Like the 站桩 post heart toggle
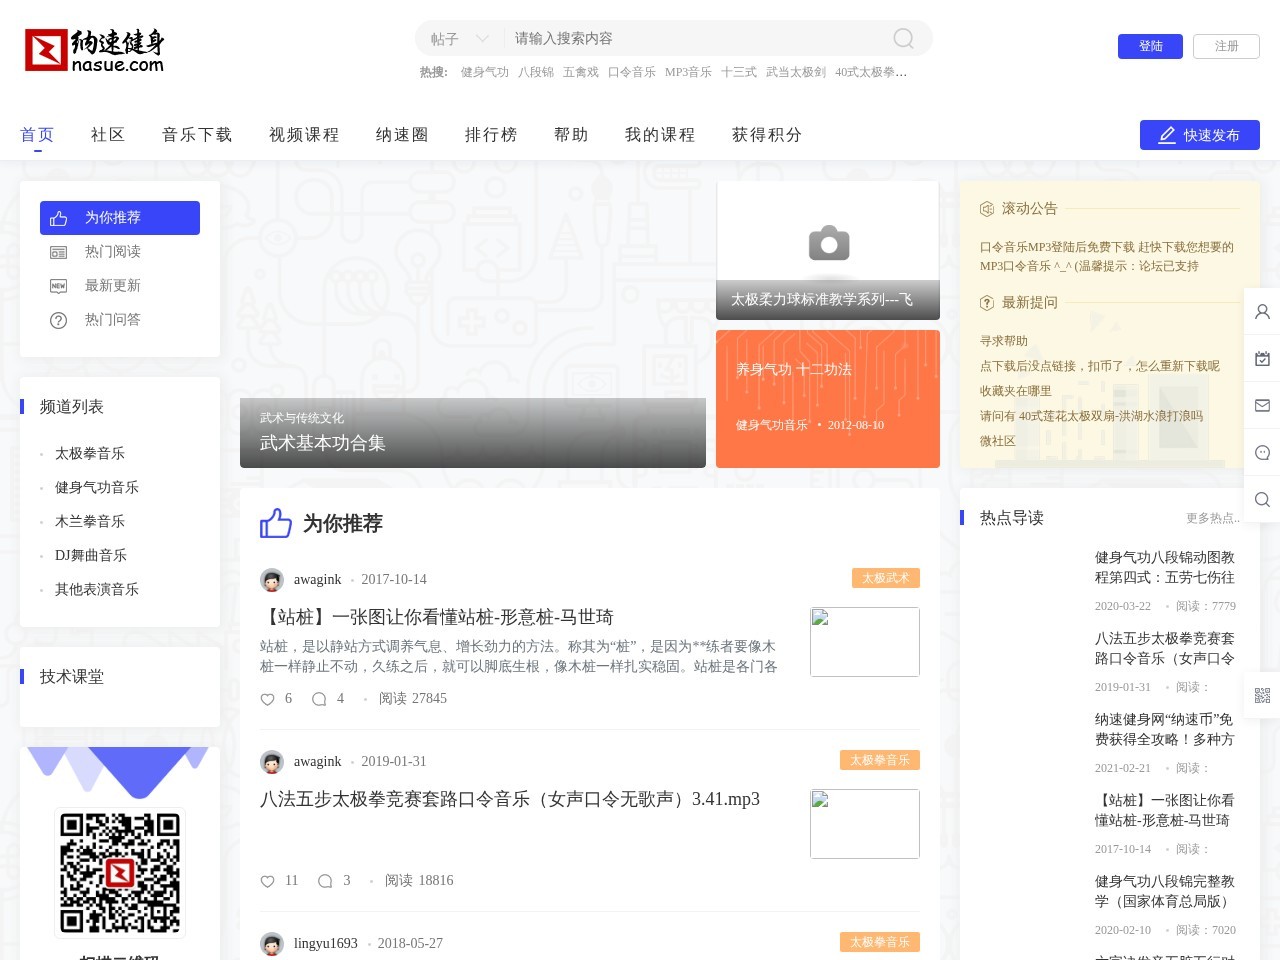 click(267, 699)
